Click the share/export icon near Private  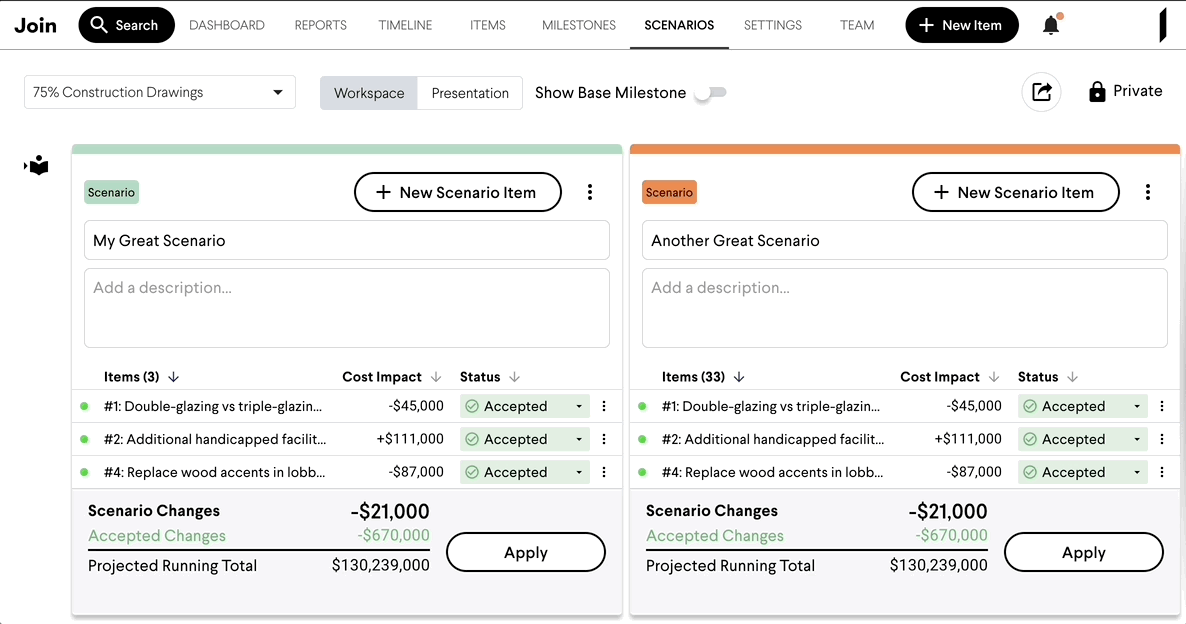[1041, 91]
